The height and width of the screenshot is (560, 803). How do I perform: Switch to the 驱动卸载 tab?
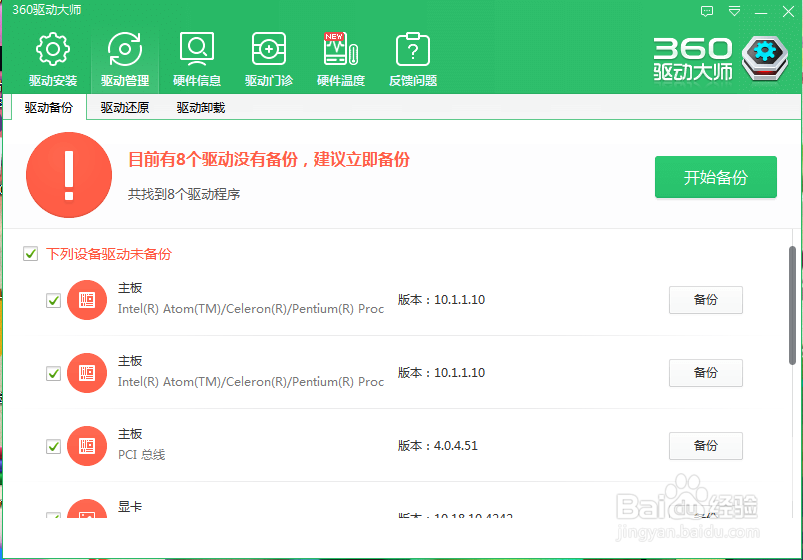click(x=201, y=108)
